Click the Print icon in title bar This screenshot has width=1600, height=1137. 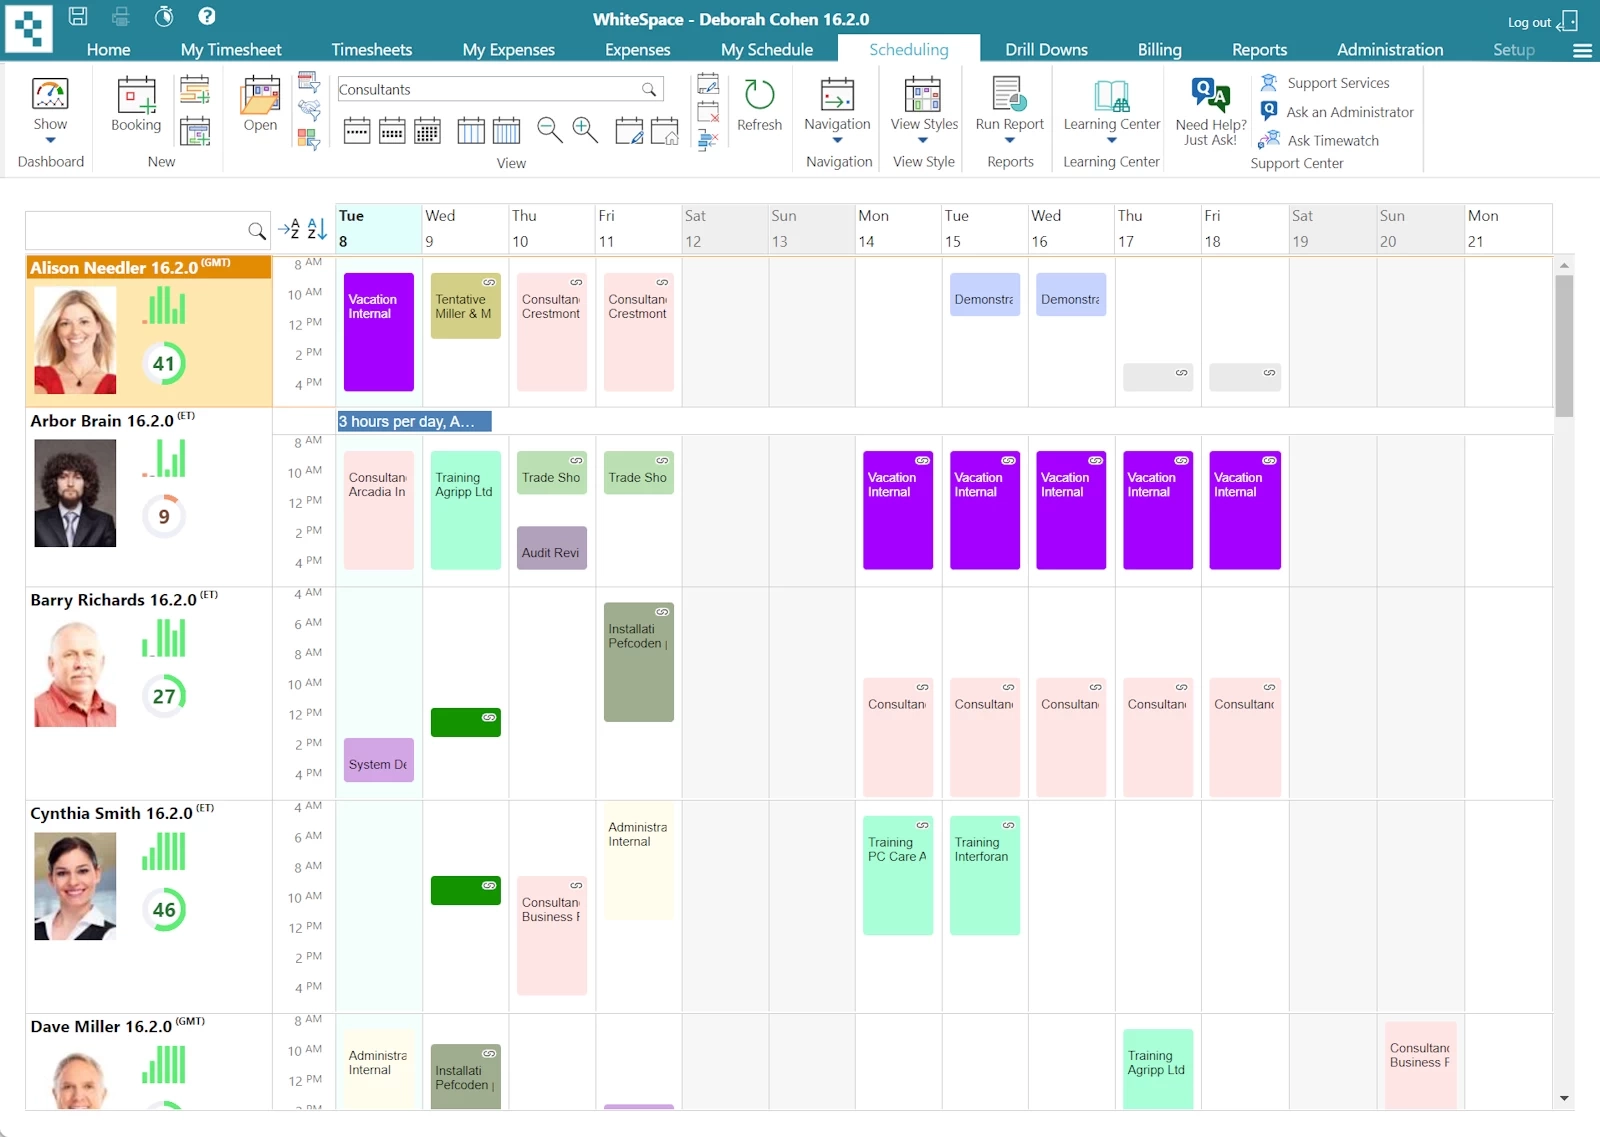[x=121, y=16]
